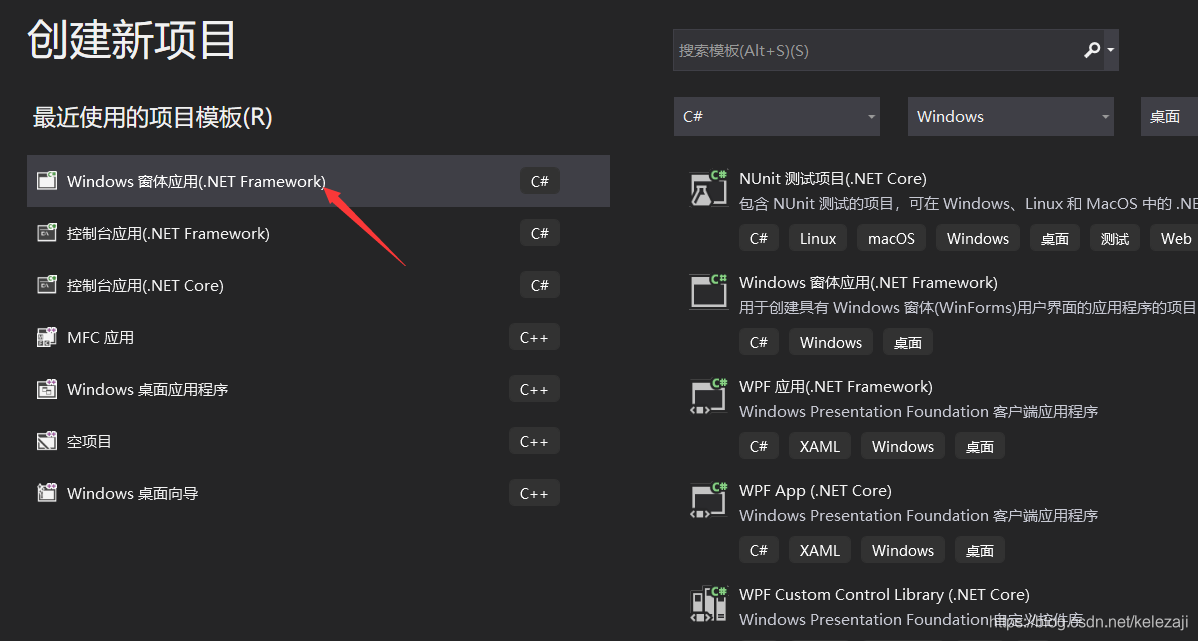1198x641 pixels.
Task: Select the 空项目 recent template
Action: point(318,441)
